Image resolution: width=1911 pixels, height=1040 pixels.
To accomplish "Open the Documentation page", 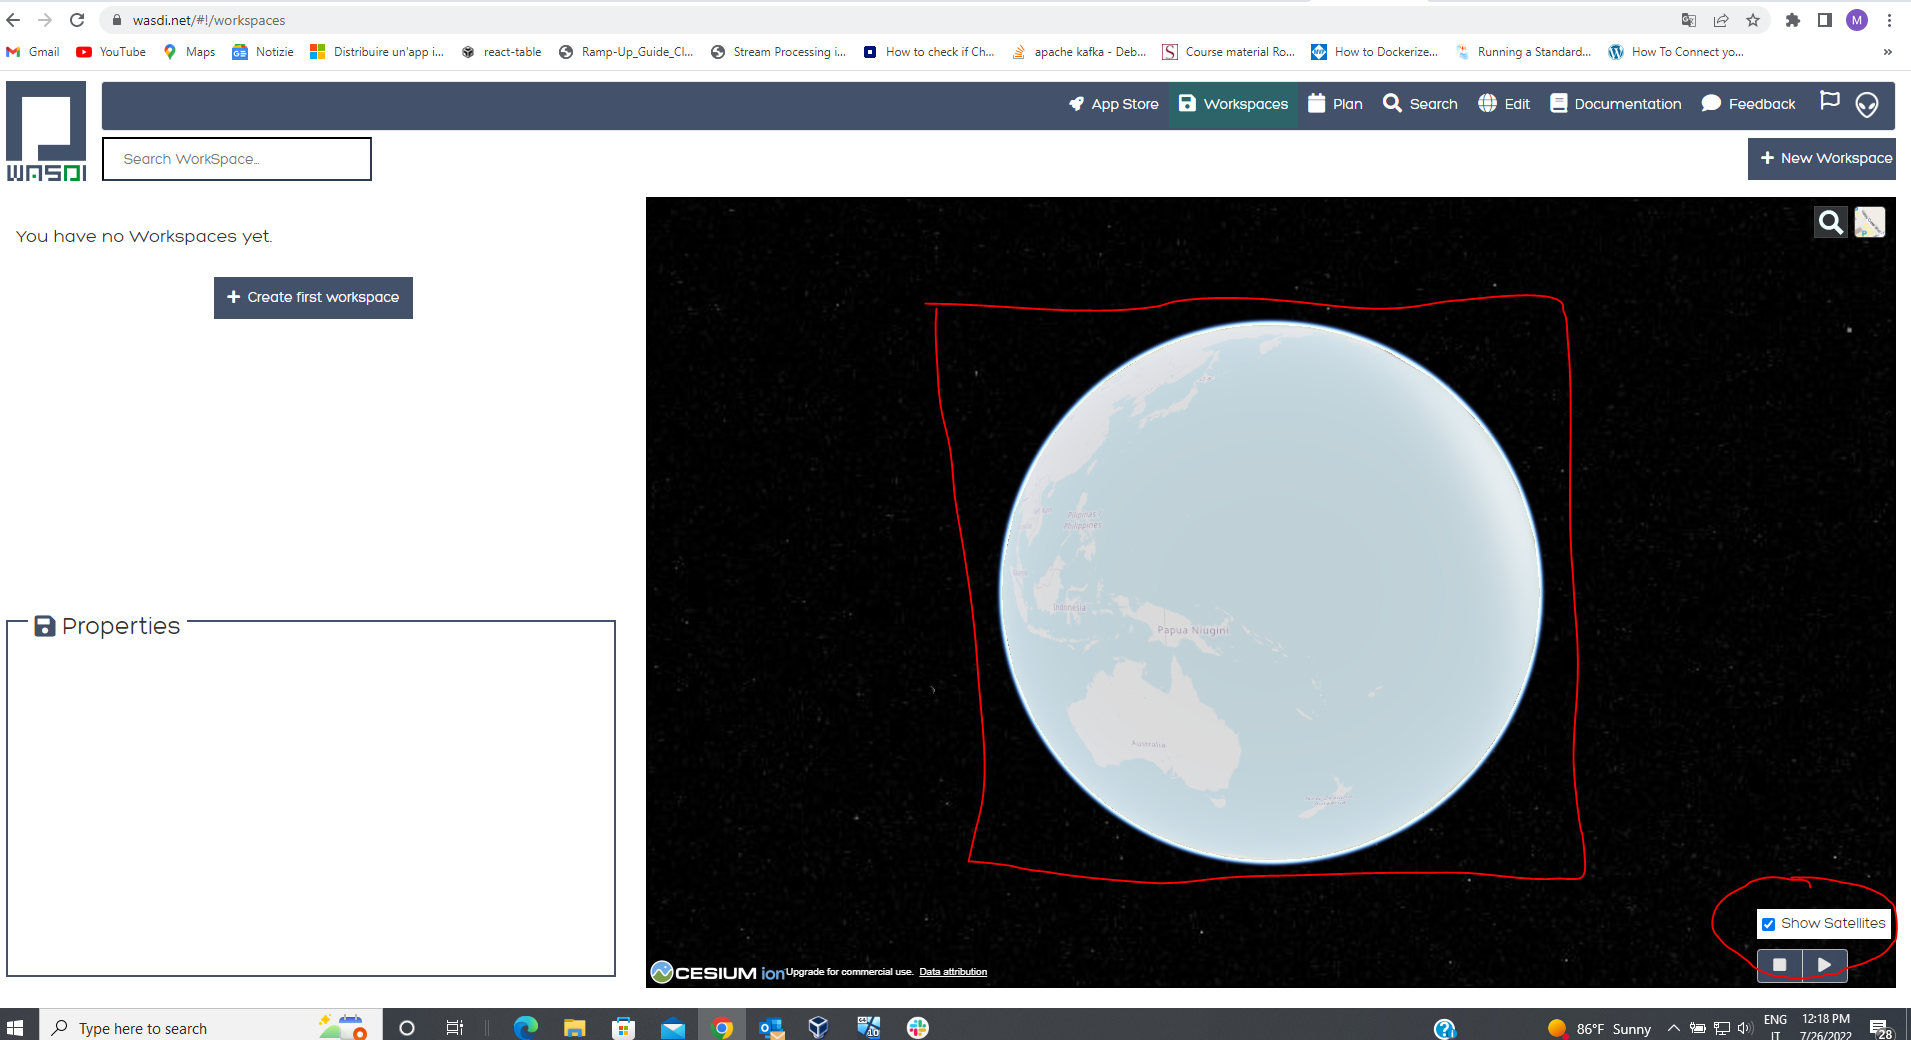I will click(x=1614, y=104).
